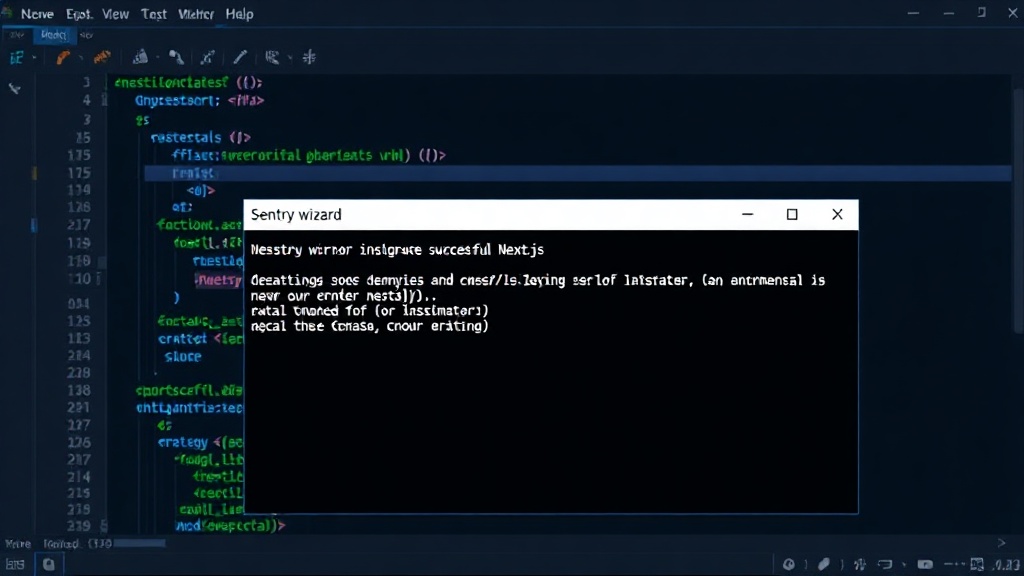The height and width of the screenshot is (576, 1024).
Task: Click the 'Mare' label in the bottom bar
Action: pyautogui.click(x=18, y=544)
